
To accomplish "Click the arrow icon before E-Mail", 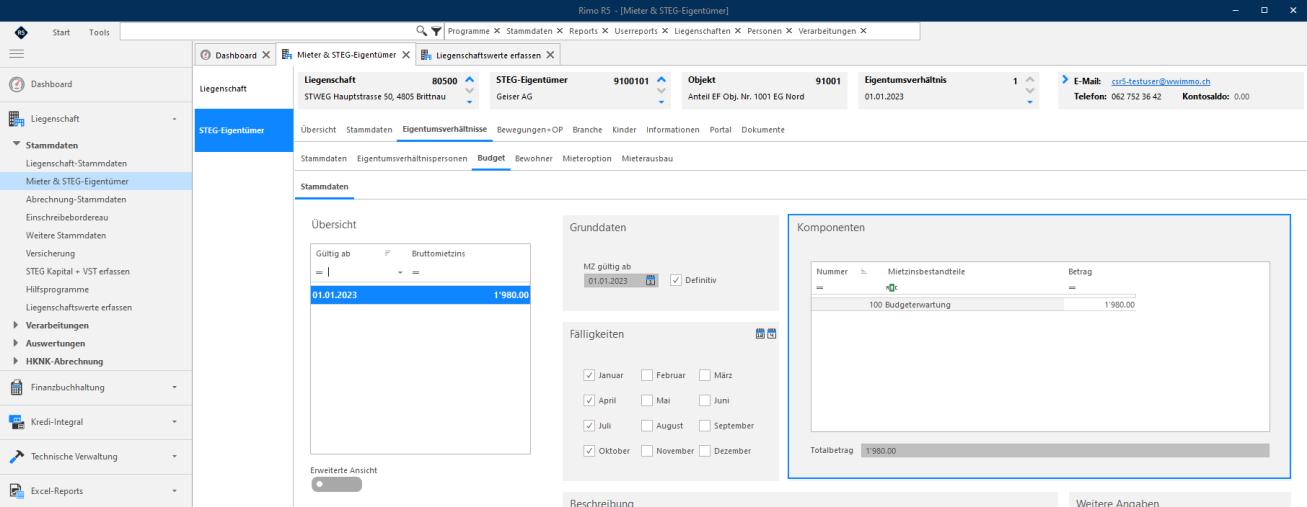I will click(1066, 80).
